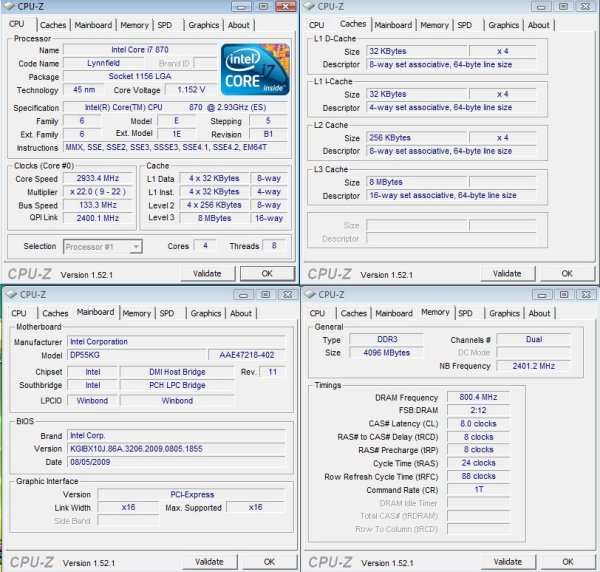Open Memory tab in the CPU window
600x572 pixels.
tap(134, 25)
